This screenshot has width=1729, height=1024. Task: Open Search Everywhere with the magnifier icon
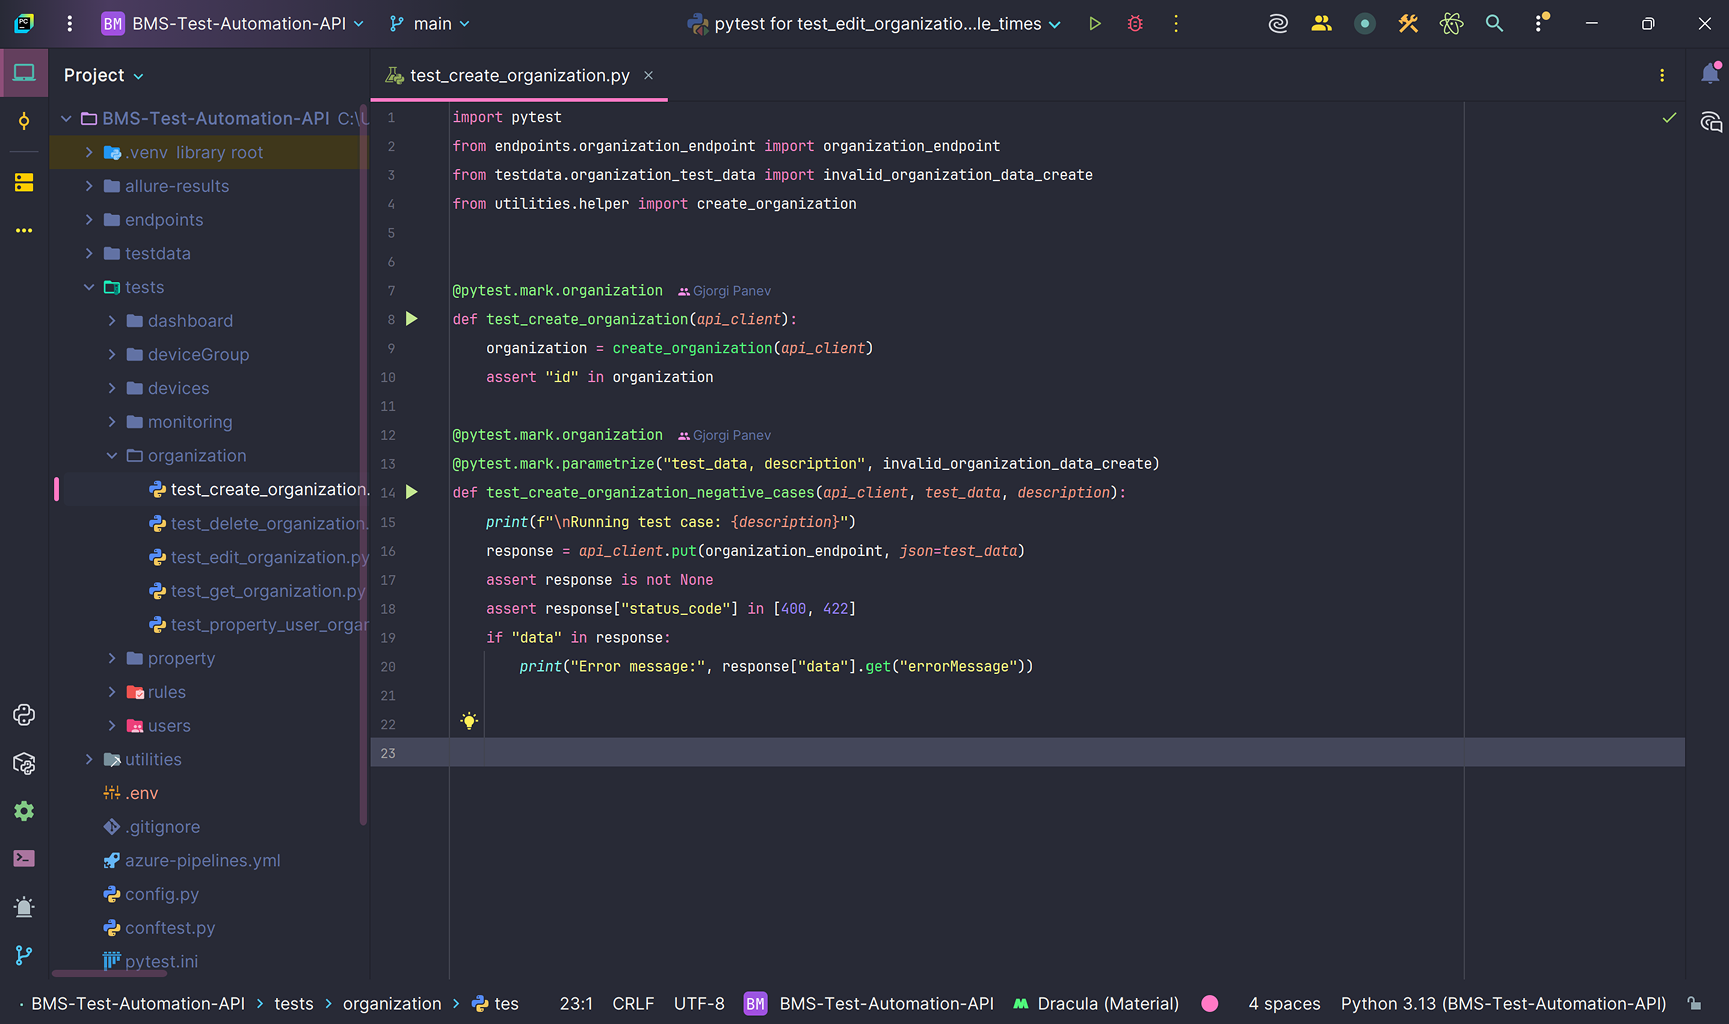pyautogui.click(x=1494, y=23)
